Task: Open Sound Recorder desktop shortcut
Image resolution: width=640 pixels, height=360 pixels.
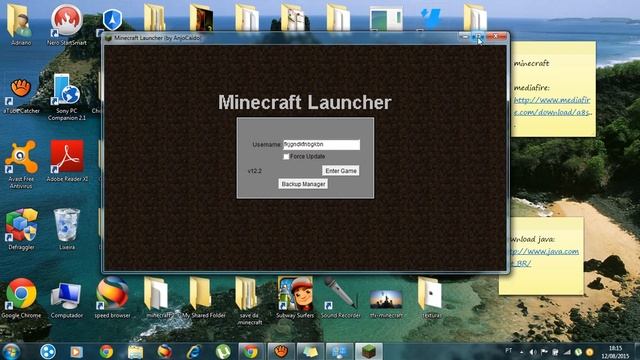Action: pyautogui.click(x=340, y=298)
